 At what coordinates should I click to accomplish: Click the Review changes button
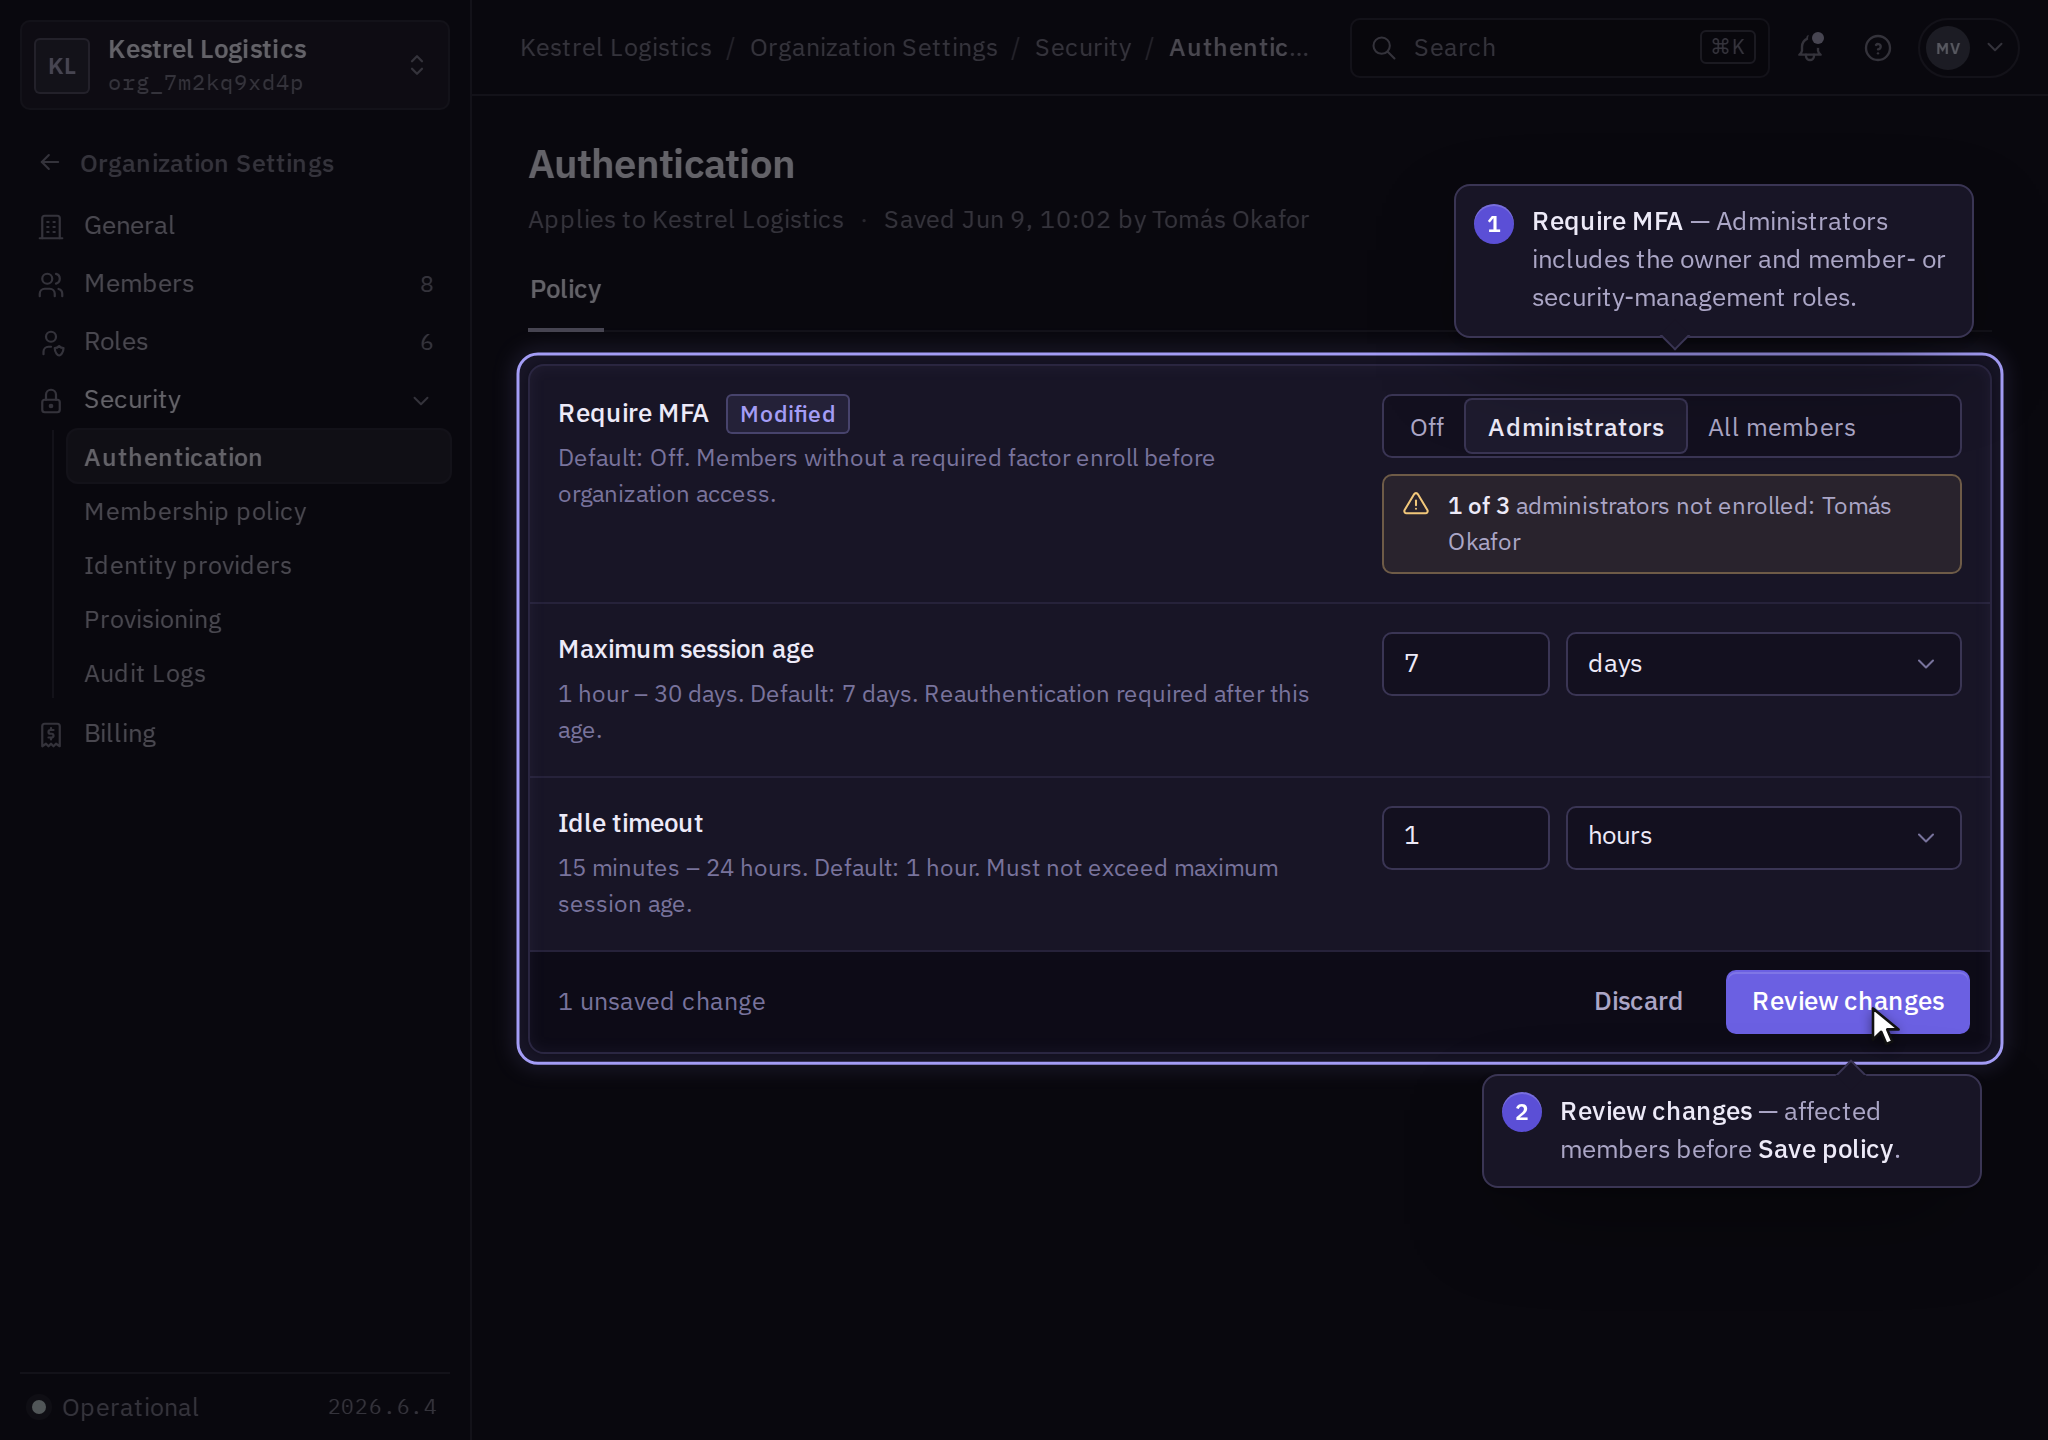click(1847, 1002)
